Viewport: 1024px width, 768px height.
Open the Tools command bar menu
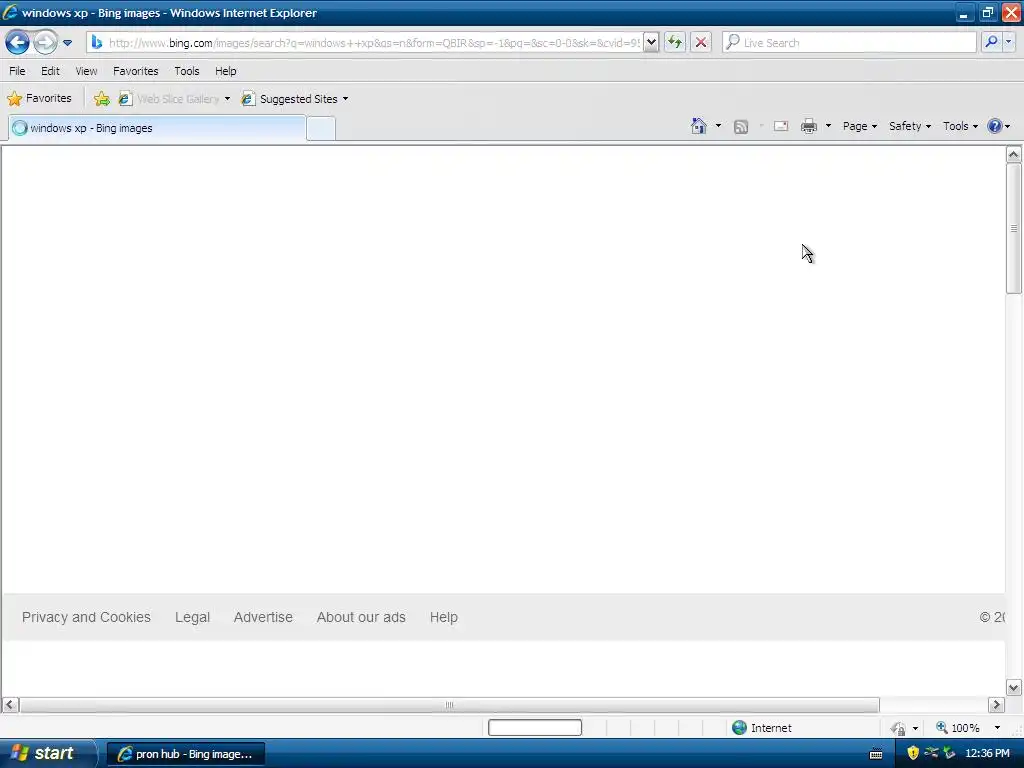point(960,126)
